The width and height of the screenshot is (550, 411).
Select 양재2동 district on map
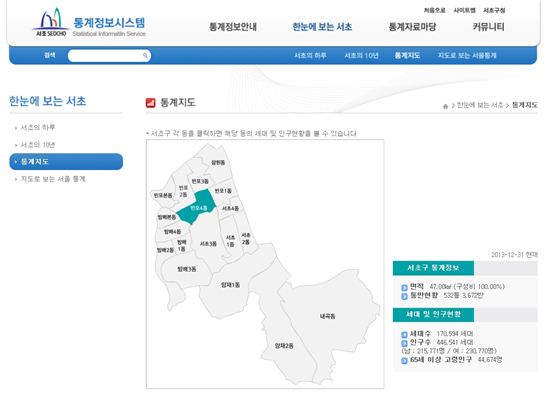click(284, 346)
